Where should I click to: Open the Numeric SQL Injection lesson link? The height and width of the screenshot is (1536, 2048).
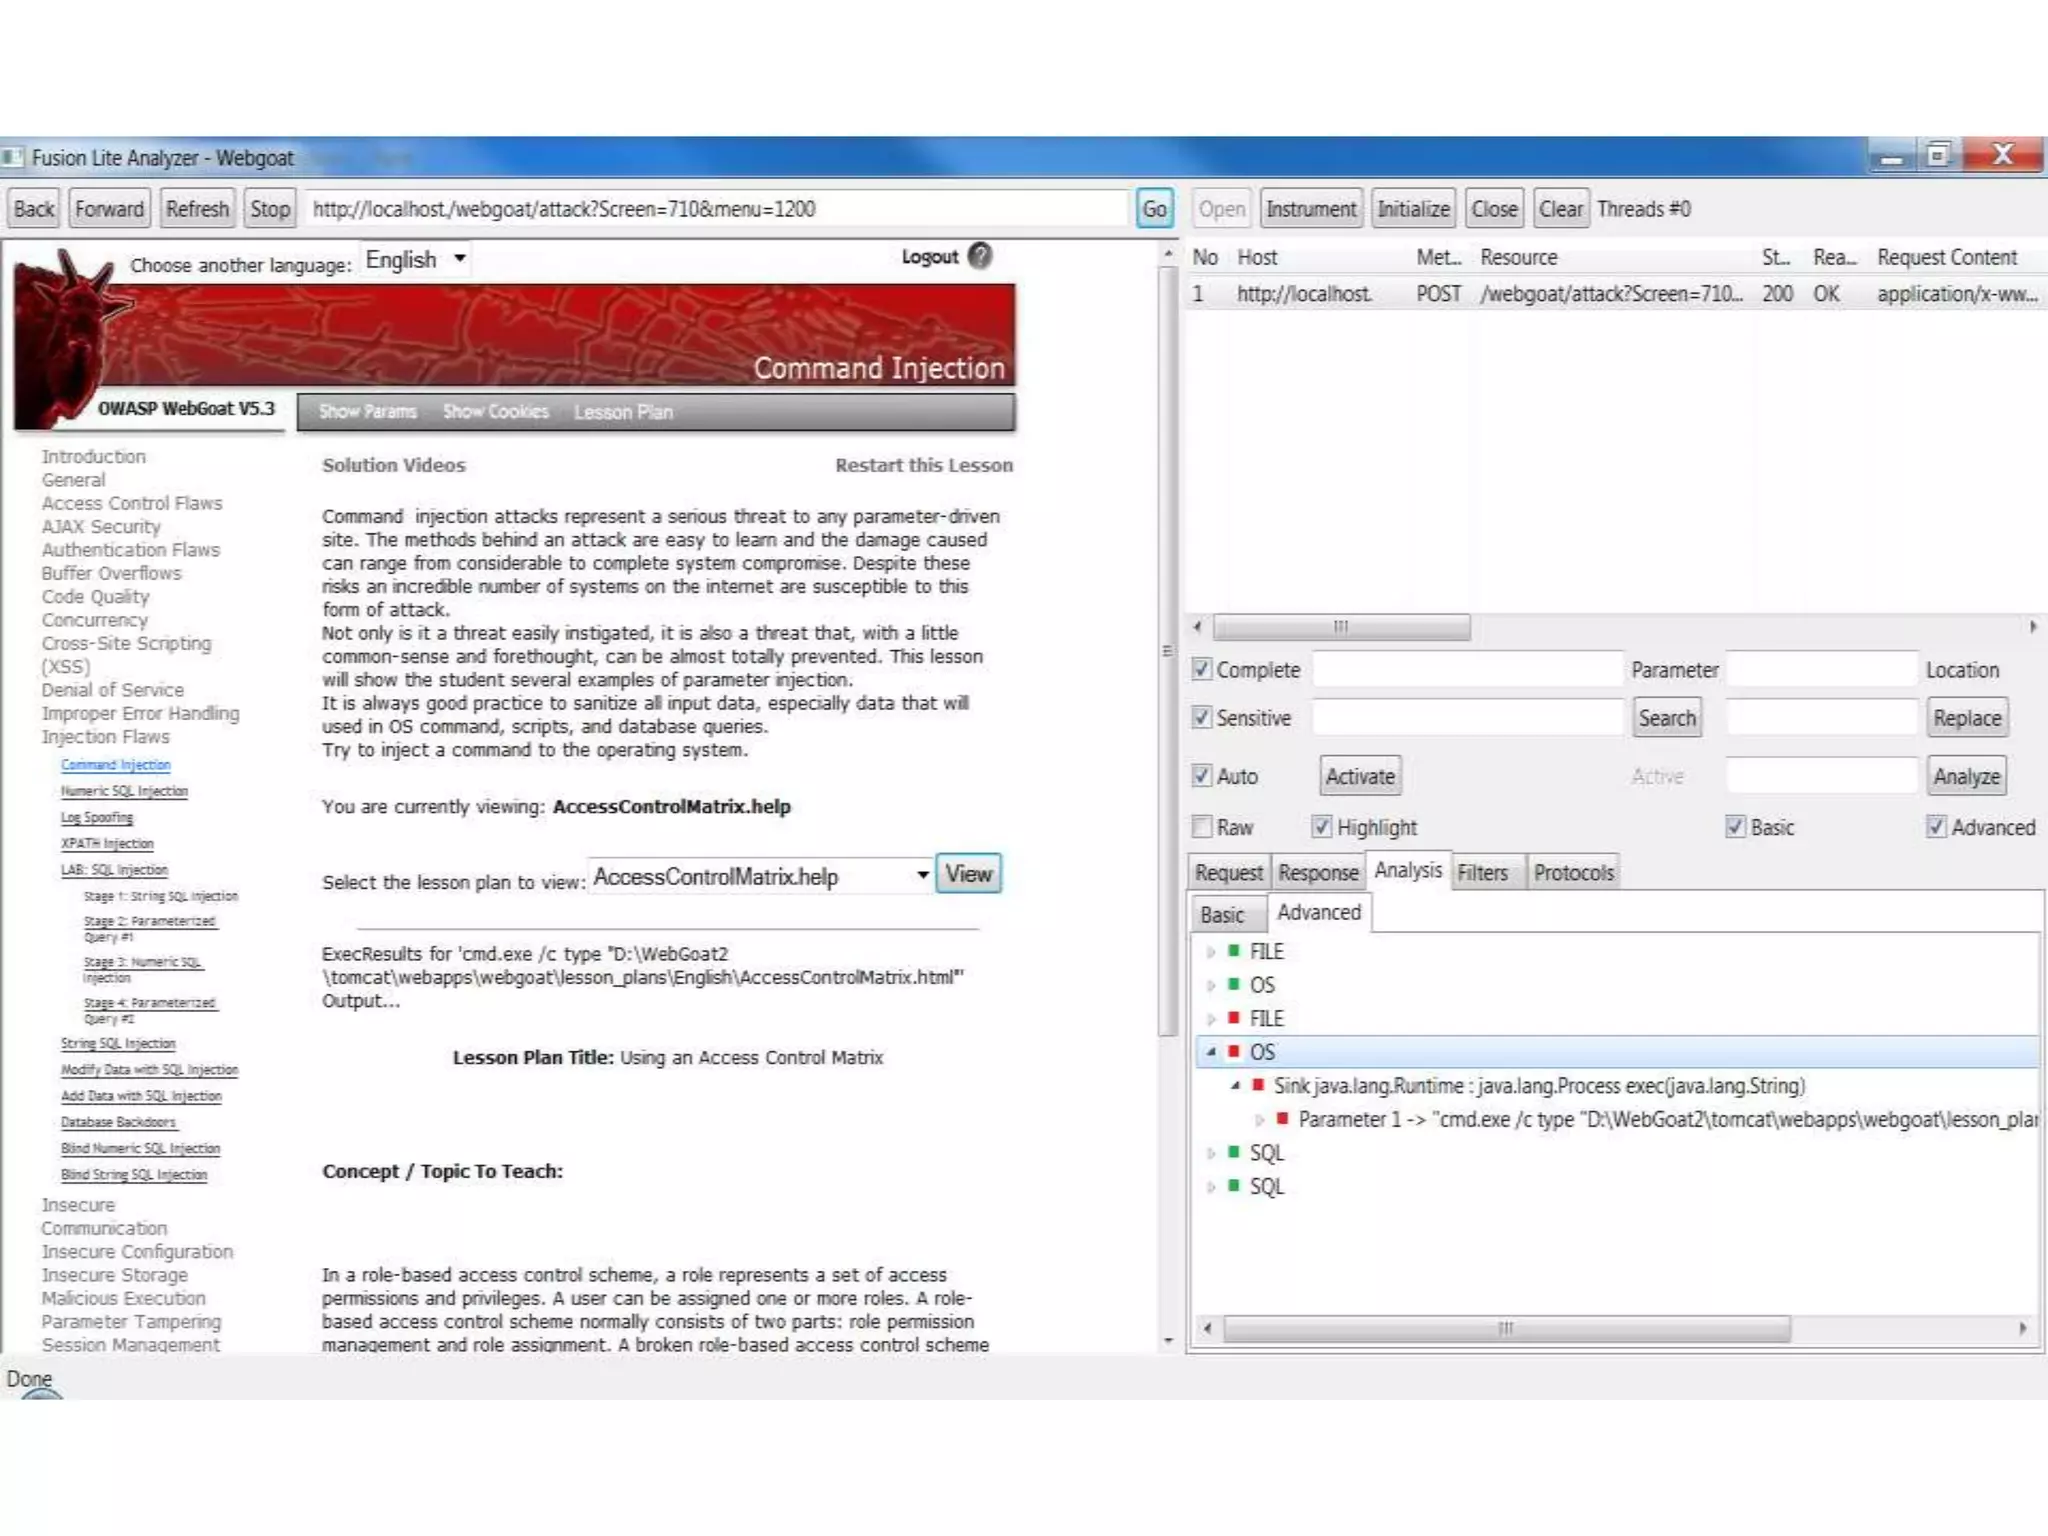[x=124, y=791]
